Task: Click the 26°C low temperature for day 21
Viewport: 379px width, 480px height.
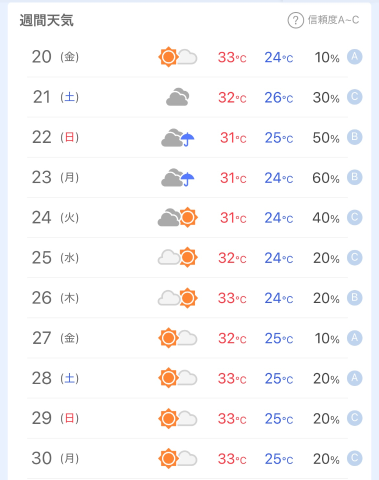Action: point(279,98)
